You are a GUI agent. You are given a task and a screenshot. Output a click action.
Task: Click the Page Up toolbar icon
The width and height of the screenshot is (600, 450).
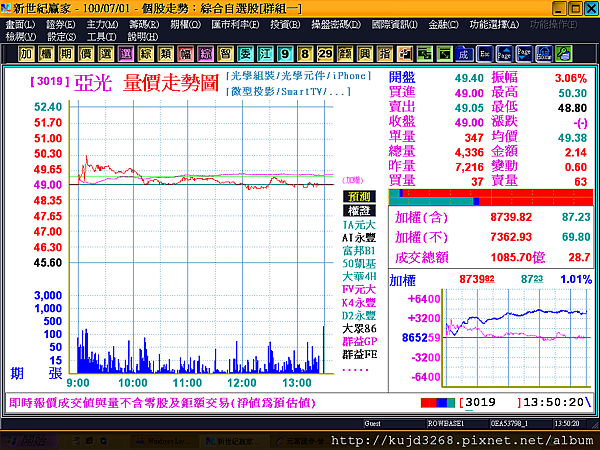(x=504, y=54)
